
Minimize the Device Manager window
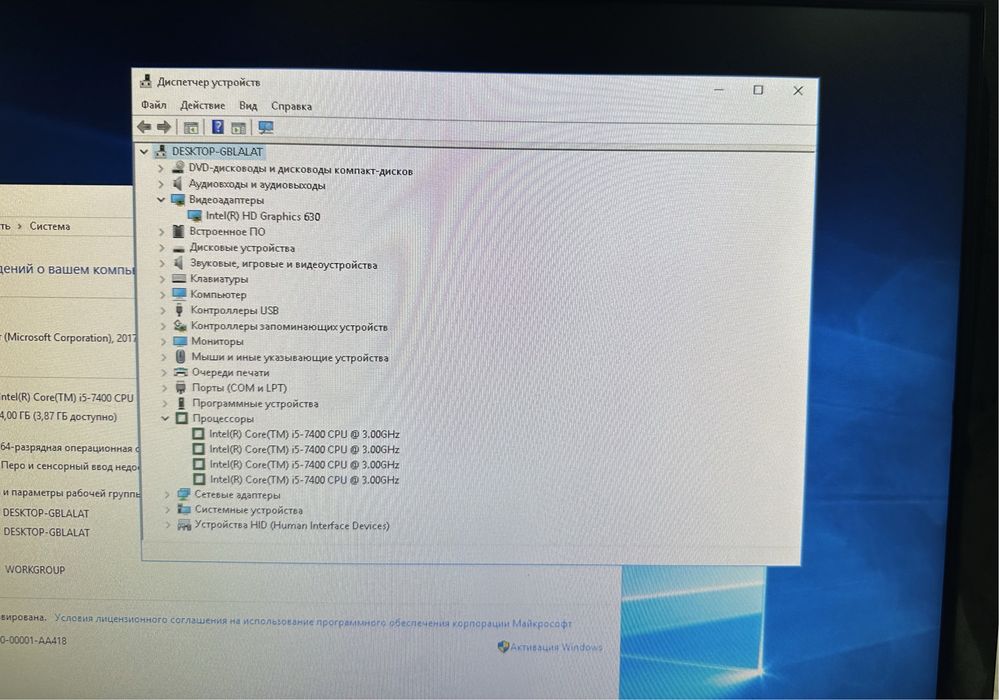(719, 90)
